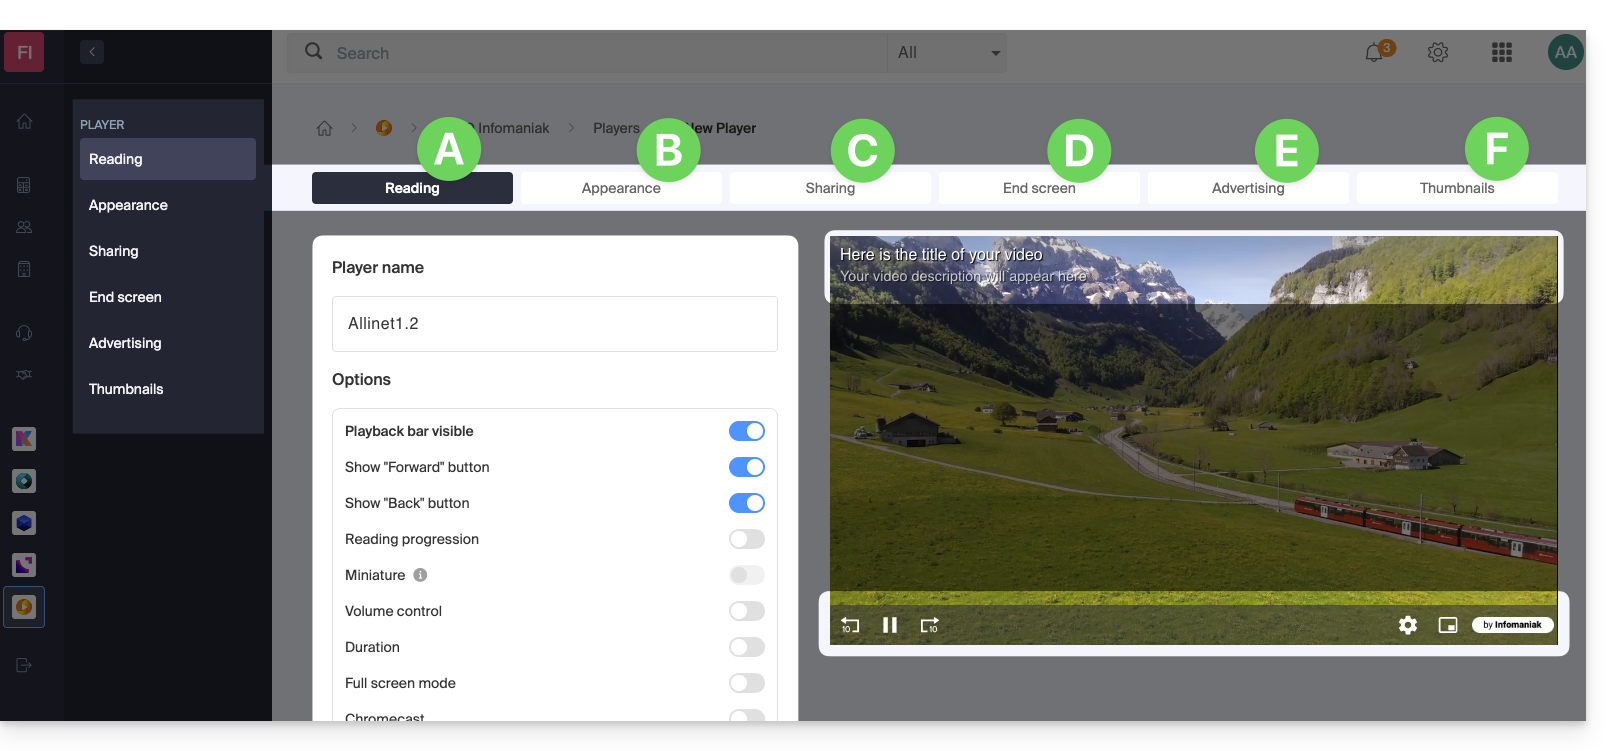
Task: Collapse the sidebar with the chevron button
Action: tap(92, 52)
